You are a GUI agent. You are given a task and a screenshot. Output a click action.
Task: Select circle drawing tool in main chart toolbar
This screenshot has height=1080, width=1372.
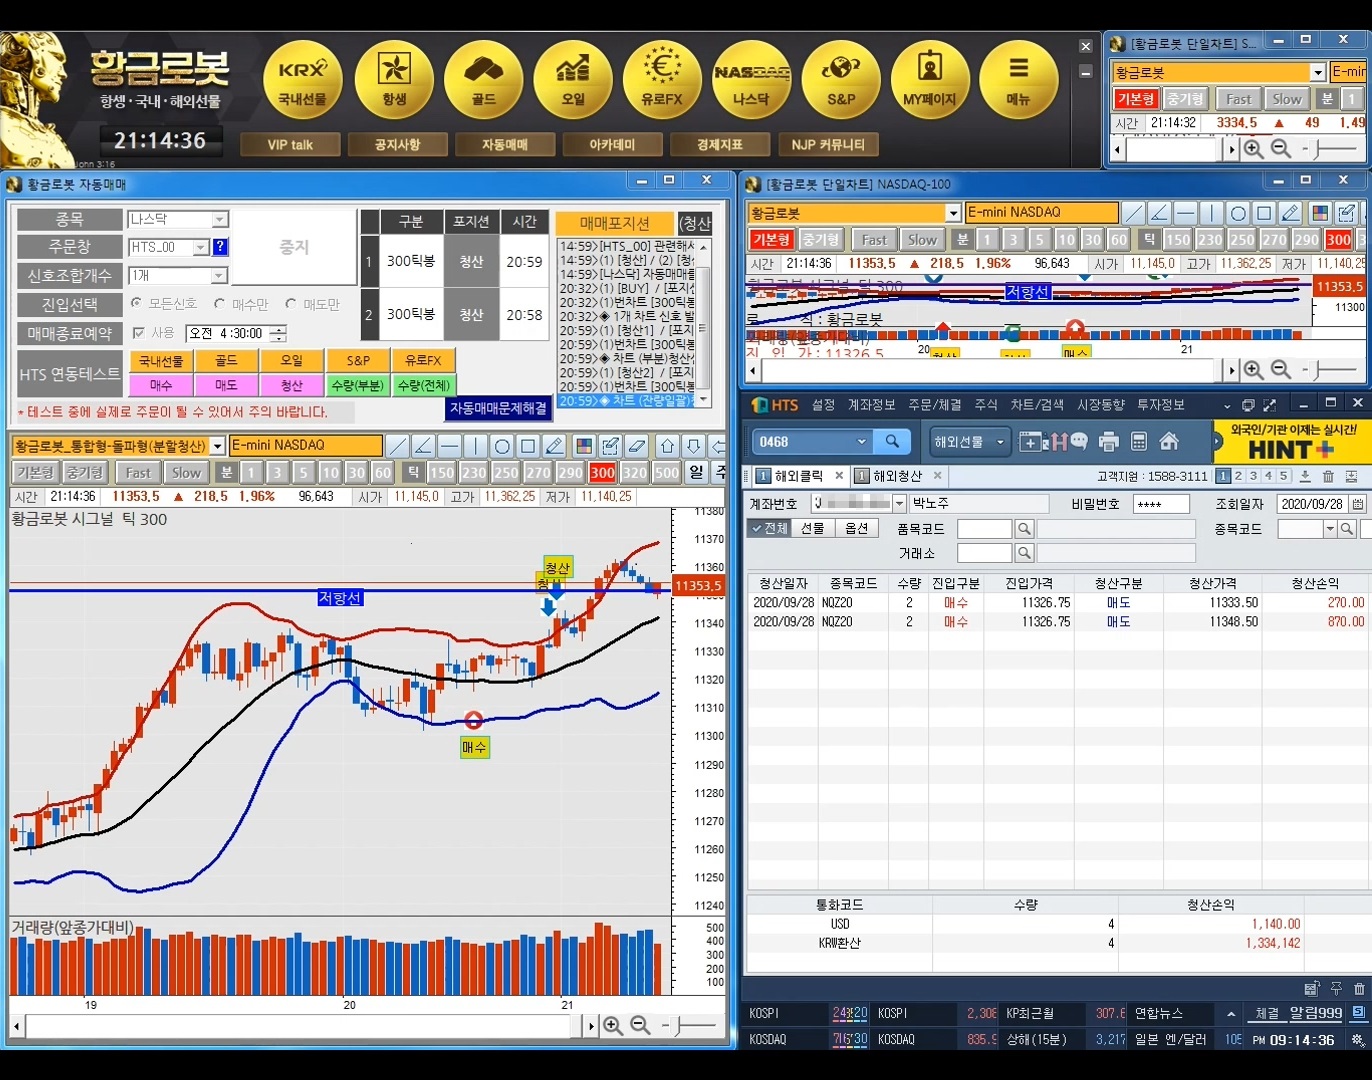click(x=502, y=446)
